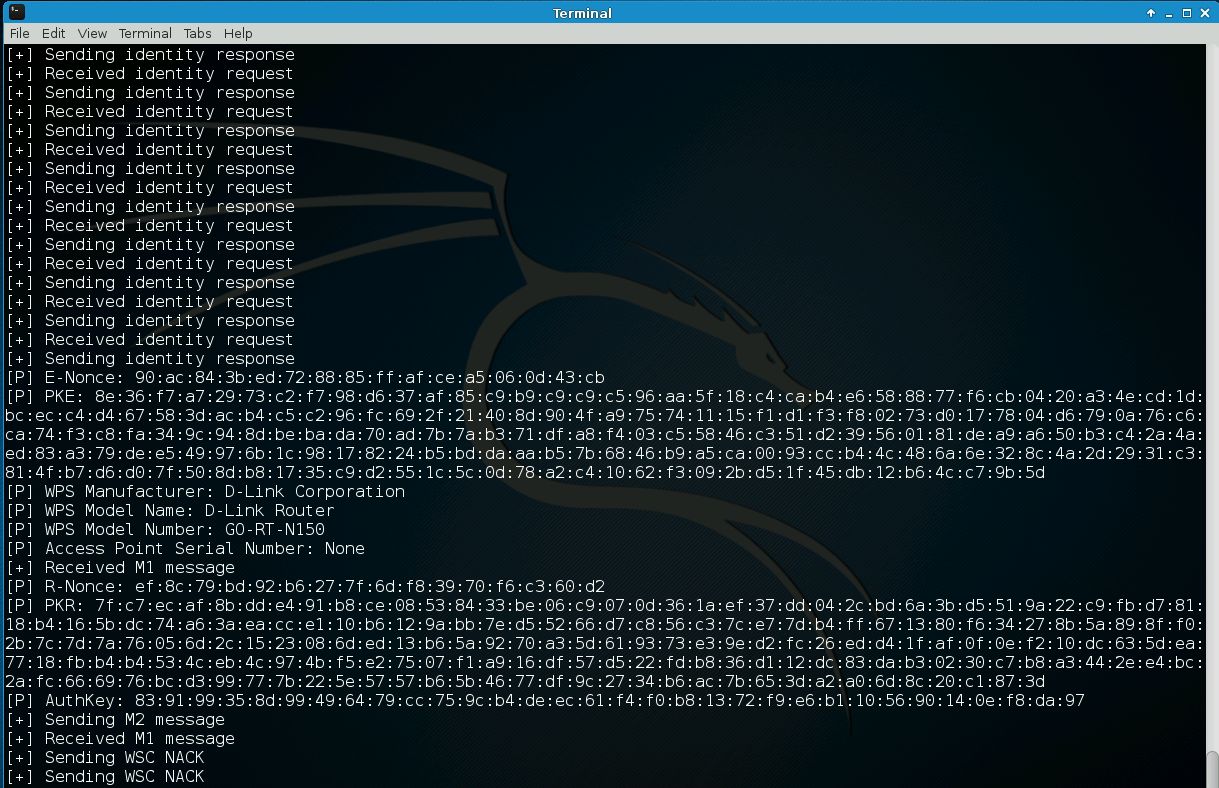Screen dimensions: 1219x788
Task: Open the Edit menu
Action: (x=53, y=33)
